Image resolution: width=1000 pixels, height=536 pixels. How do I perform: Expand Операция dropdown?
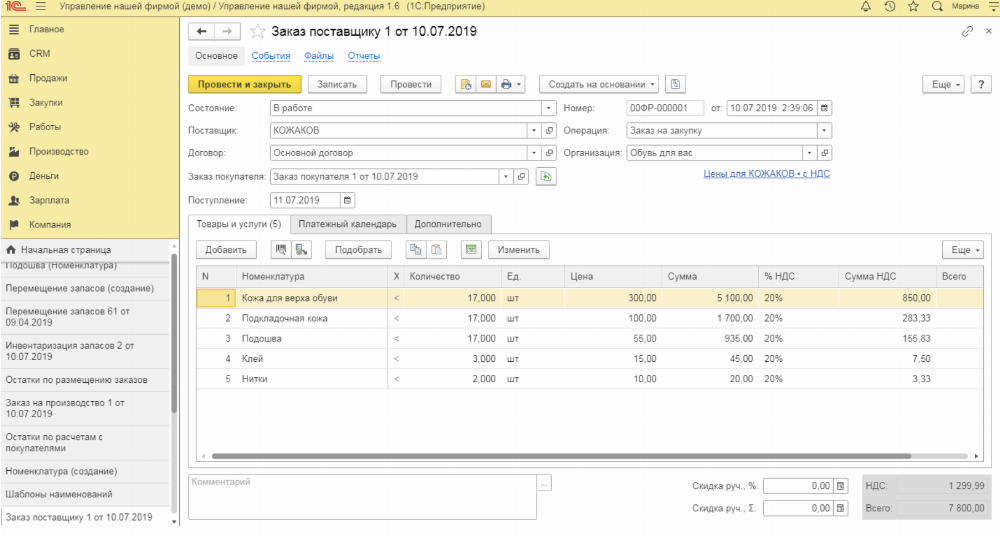point(825,131)
